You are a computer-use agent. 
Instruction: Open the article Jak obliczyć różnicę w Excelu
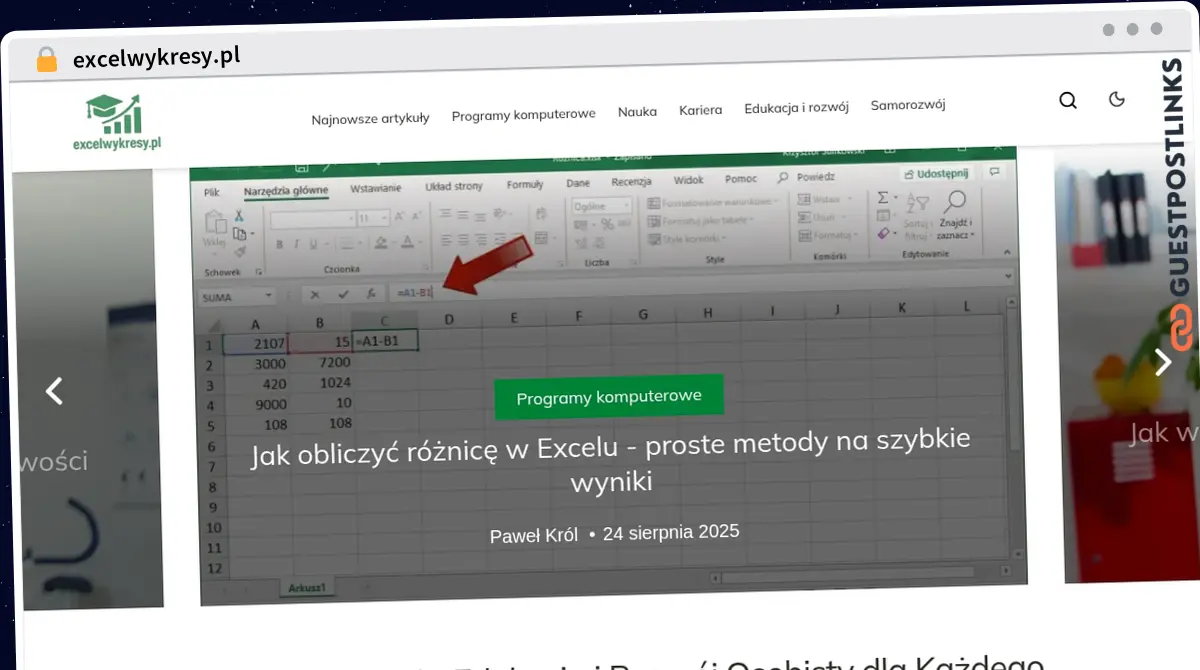point(611,461)
